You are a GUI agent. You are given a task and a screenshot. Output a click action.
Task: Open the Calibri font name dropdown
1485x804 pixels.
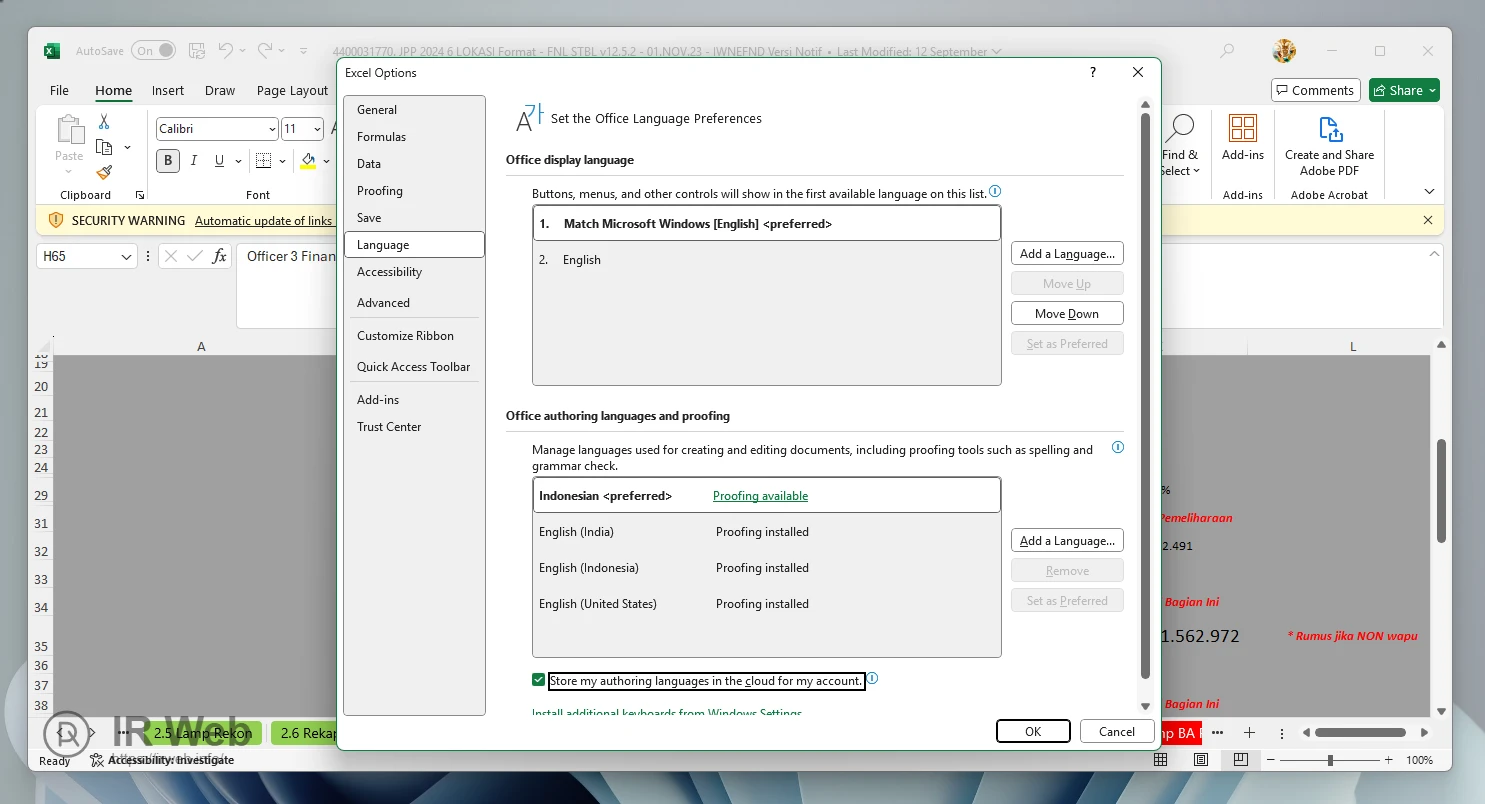tap(272, 129)
